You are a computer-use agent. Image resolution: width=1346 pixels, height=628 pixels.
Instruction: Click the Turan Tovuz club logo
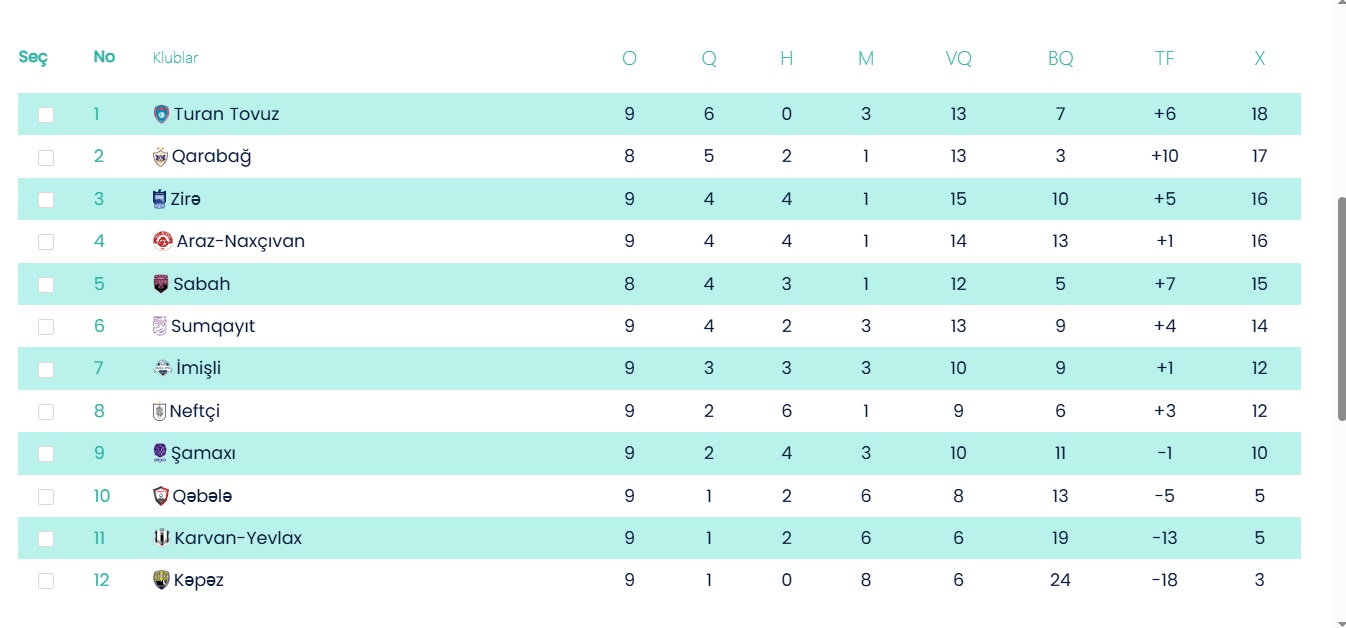[161, 114]
